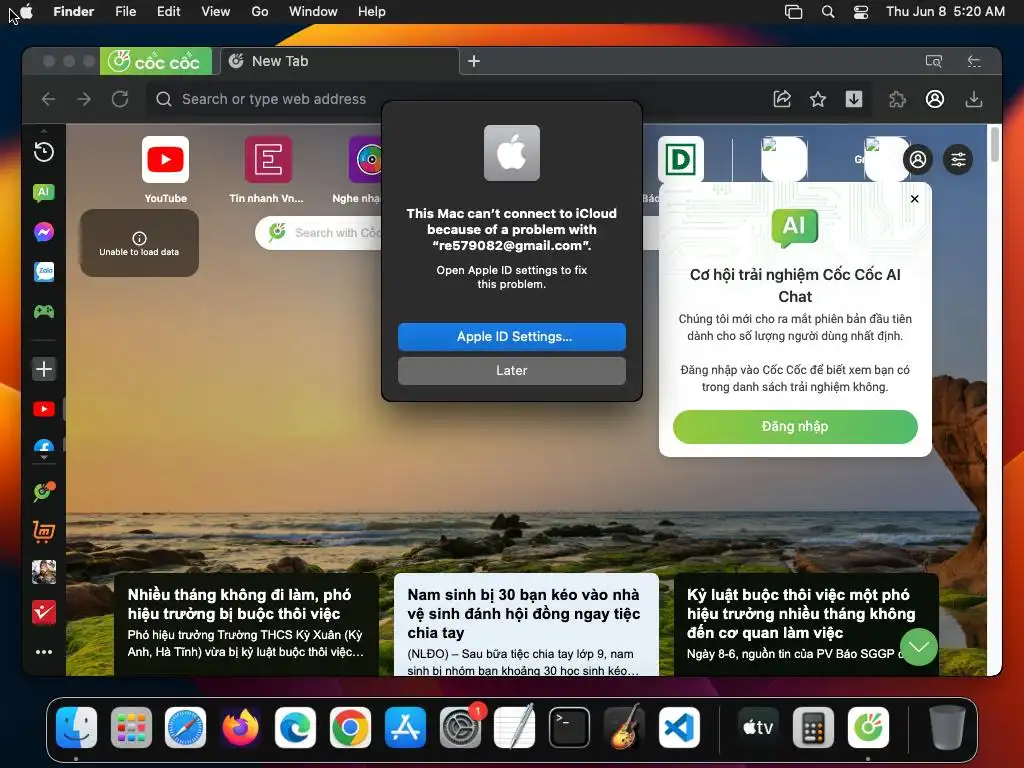Open the YouTube icon in the sidebar
This screenshot has height=768, width=1024.
pos(44,409)
